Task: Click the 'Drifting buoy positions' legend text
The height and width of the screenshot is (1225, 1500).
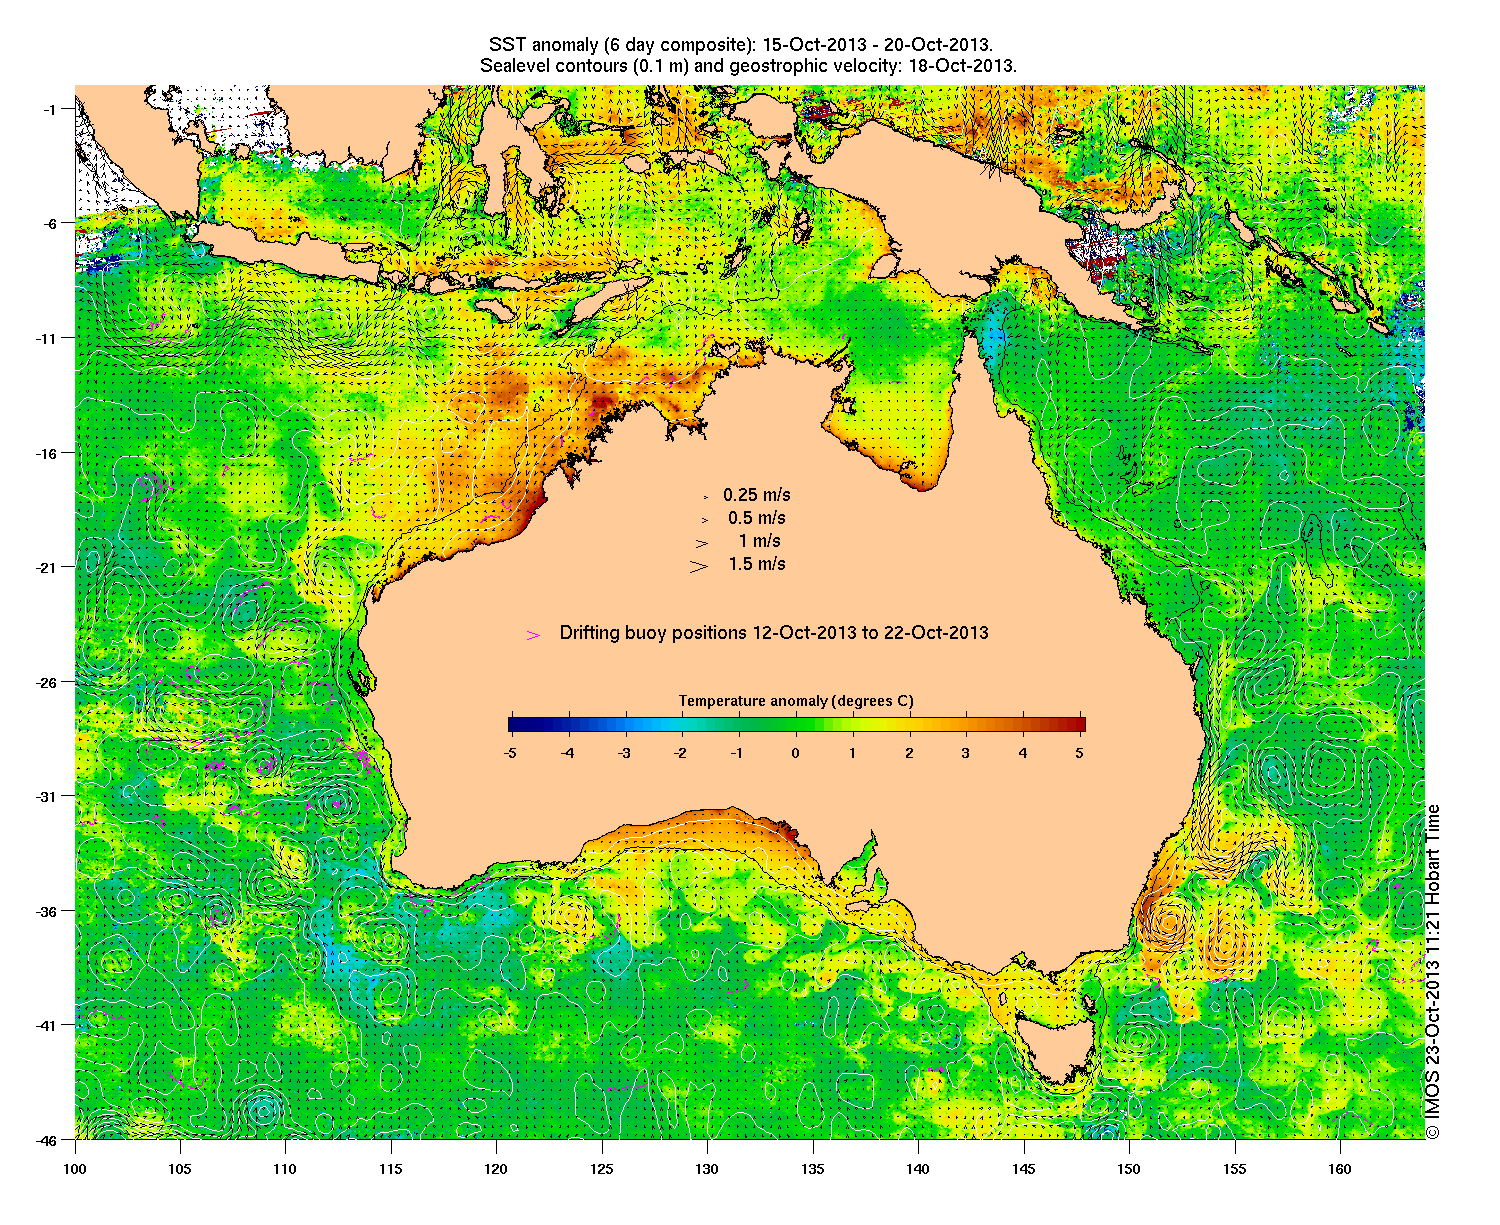Action: tap(774, 633)
